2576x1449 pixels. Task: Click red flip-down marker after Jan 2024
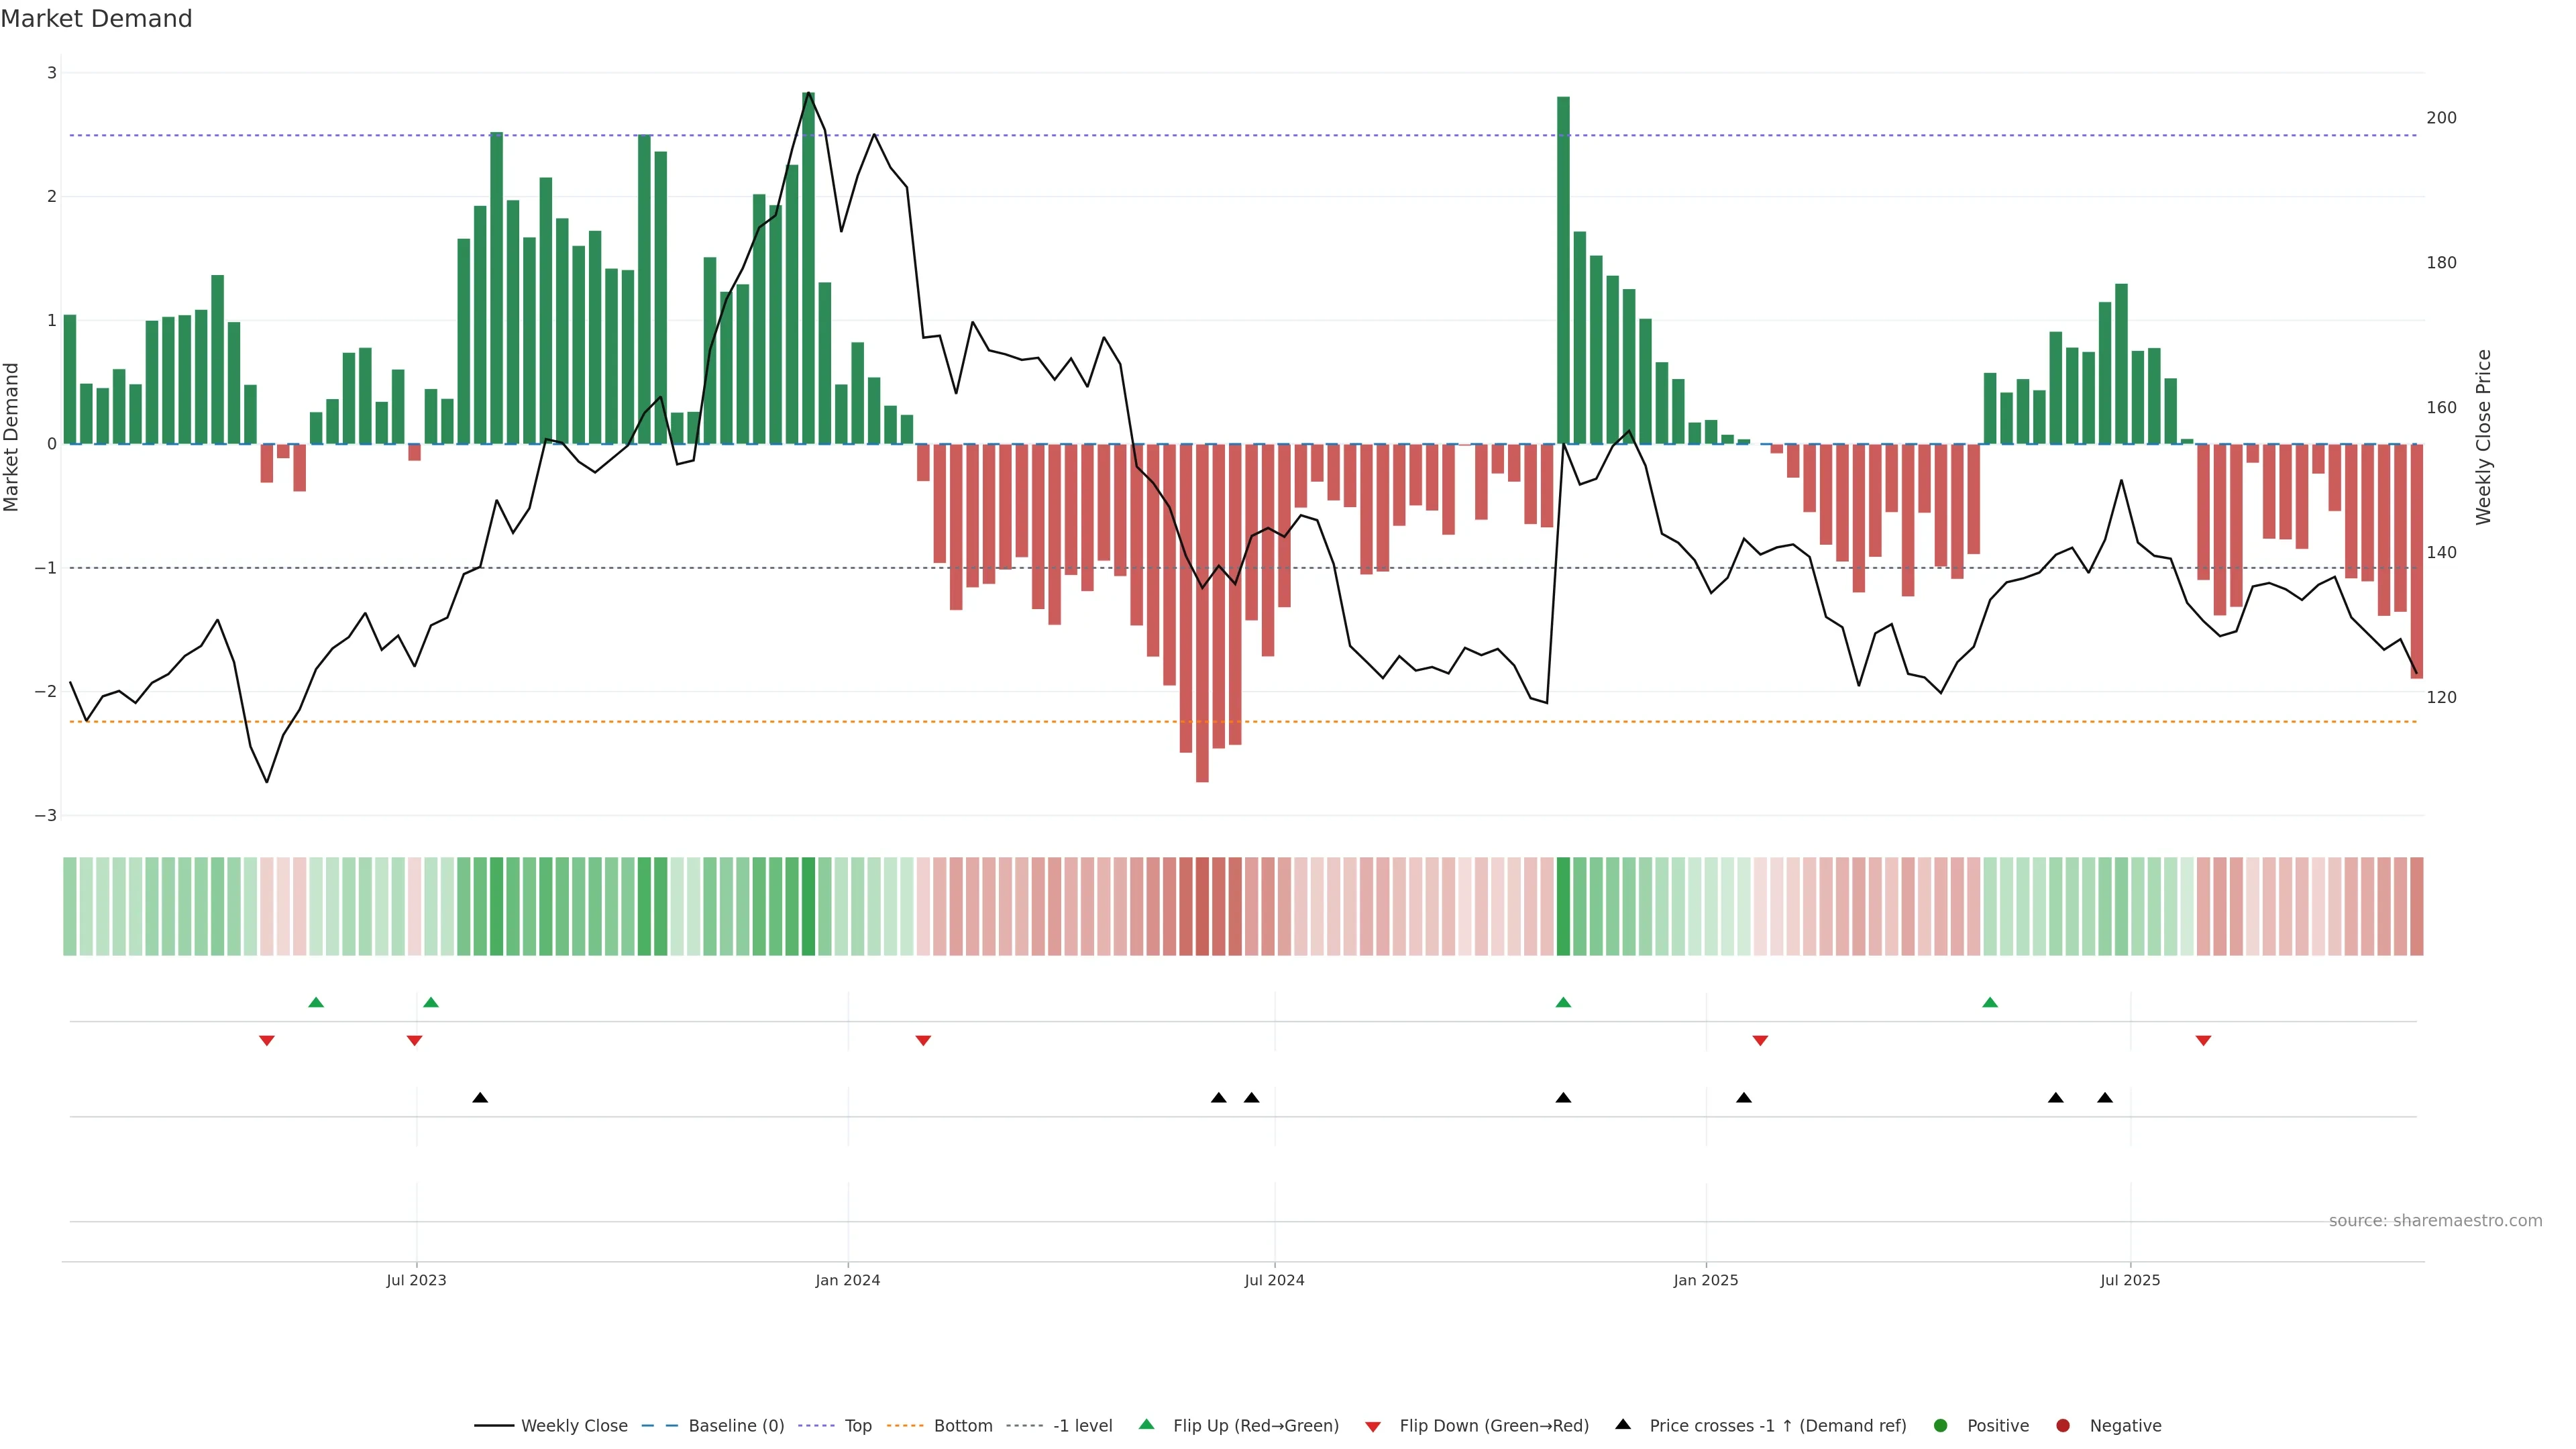pyautogui.click(x=923, y=1041)
